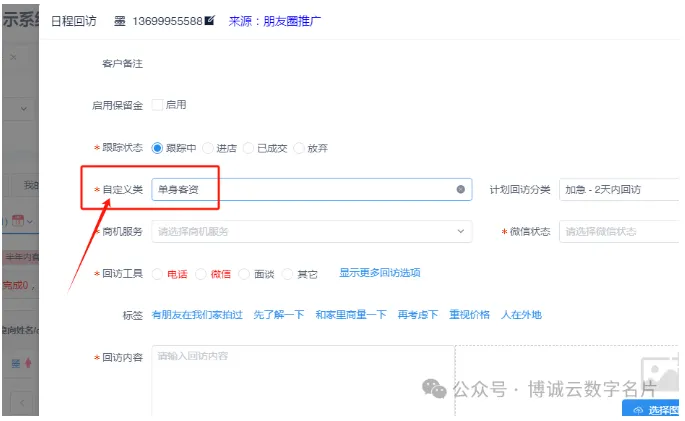685x421 pixels.
Task: Open the 计划回访分类 dropdown
Action: click(618, 189)
